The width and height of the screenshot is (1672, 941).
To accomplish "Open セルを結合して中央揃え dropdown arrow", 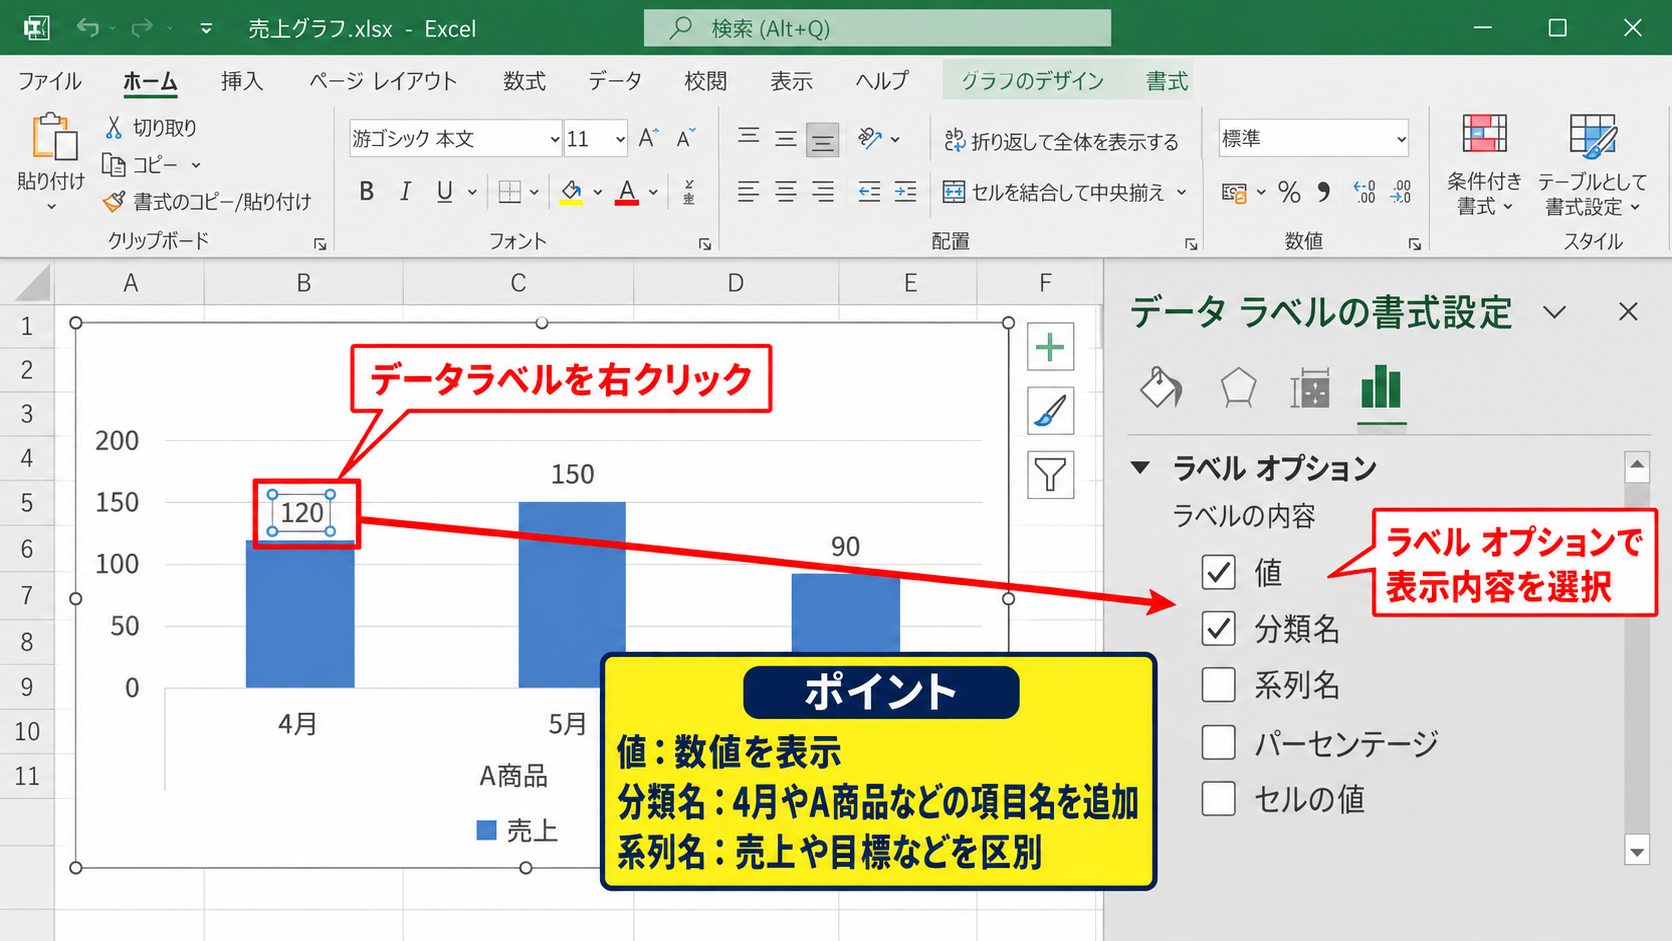I will (x=1181, y=192).
